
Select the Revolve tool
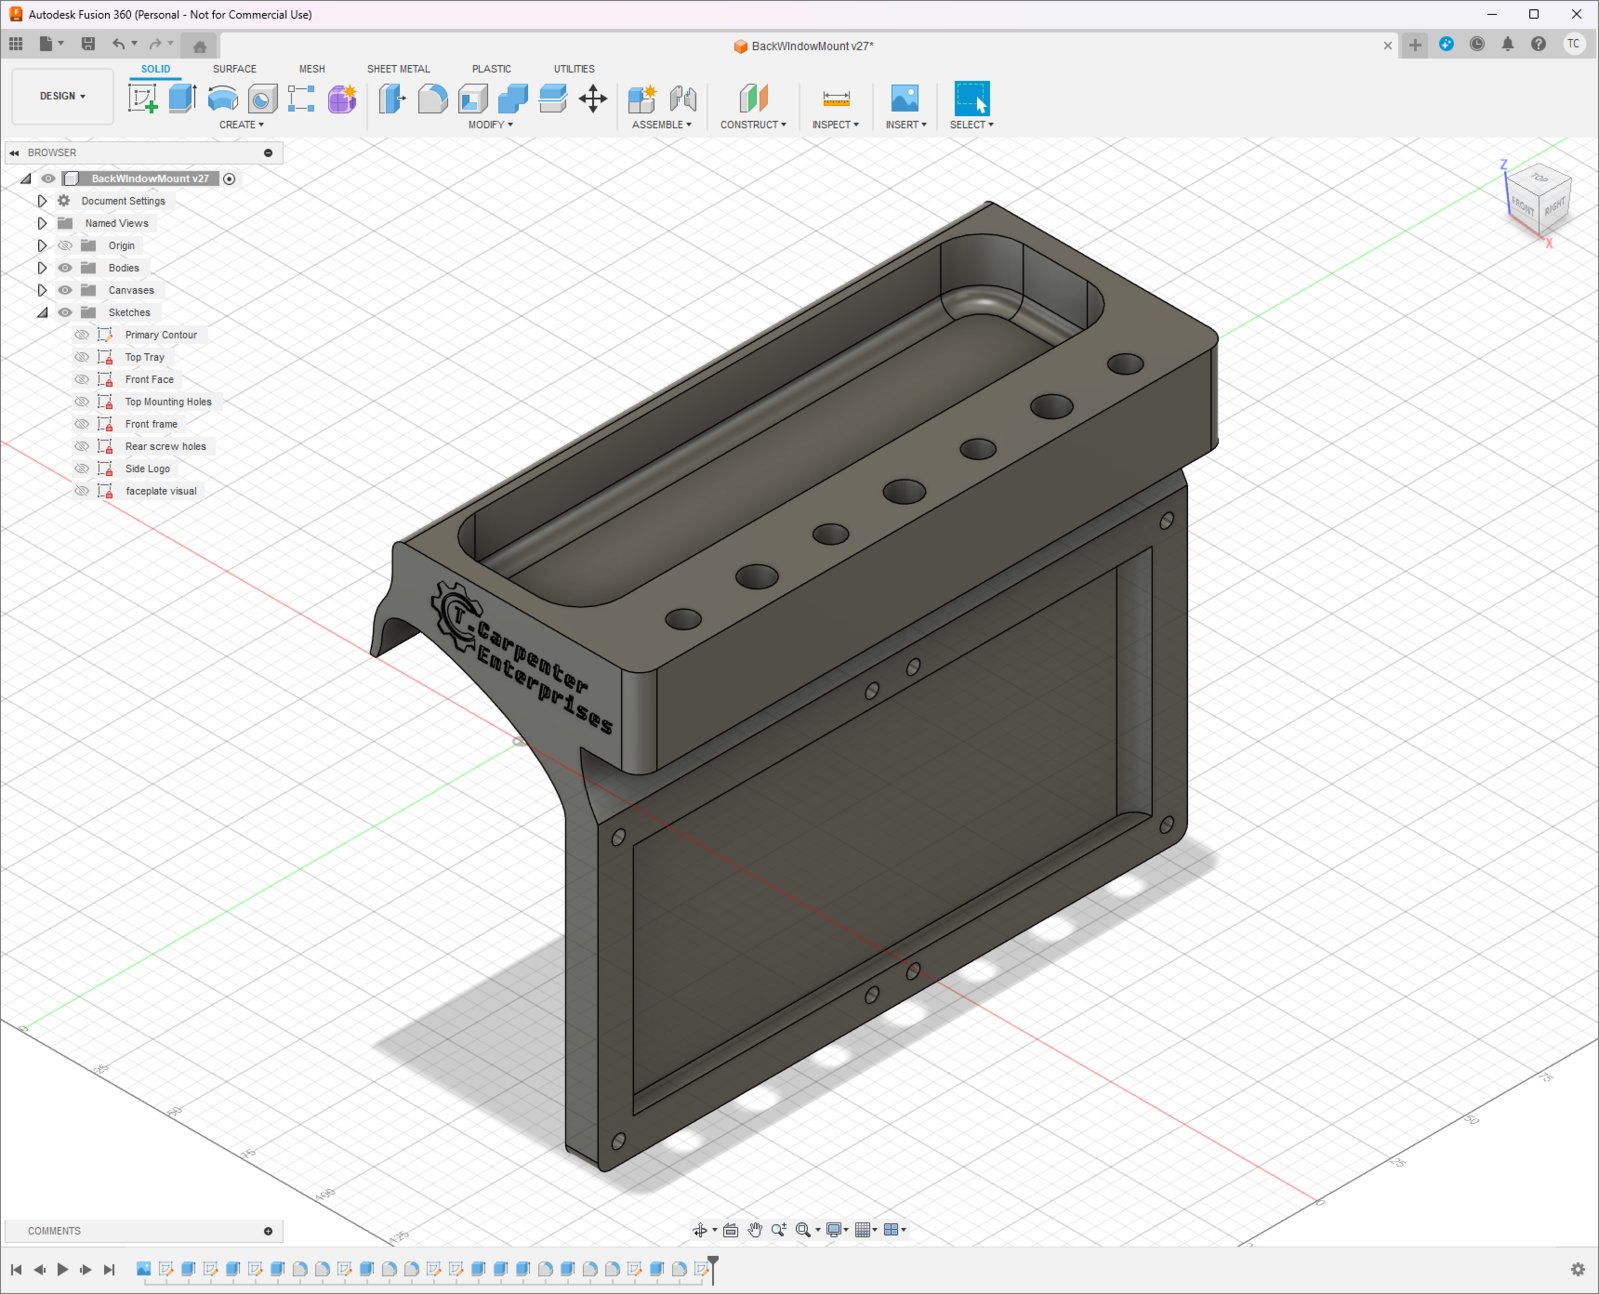222,98
